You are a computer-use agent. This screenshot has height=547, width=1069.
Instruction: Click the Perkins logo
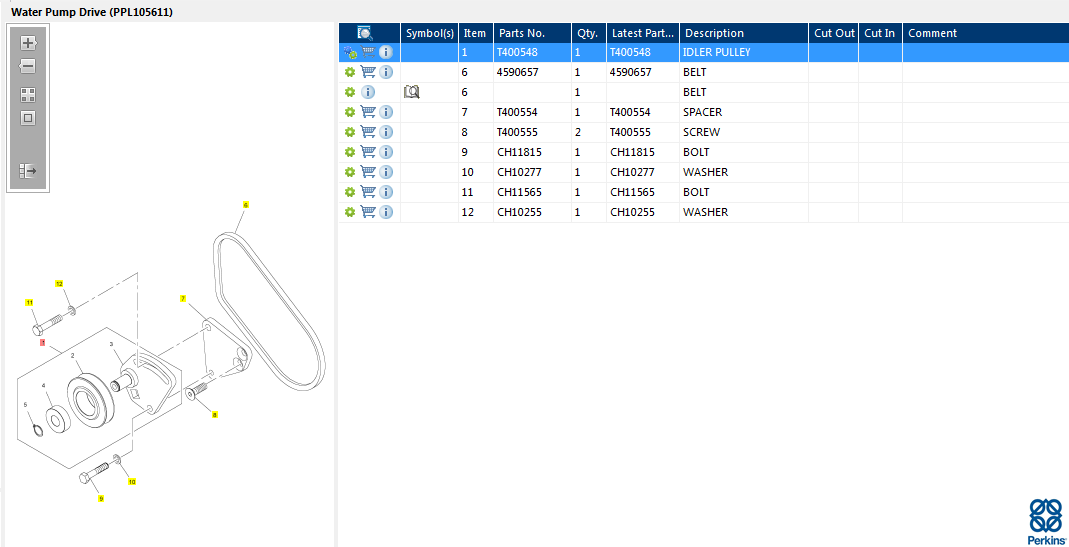coord(1045,520)
